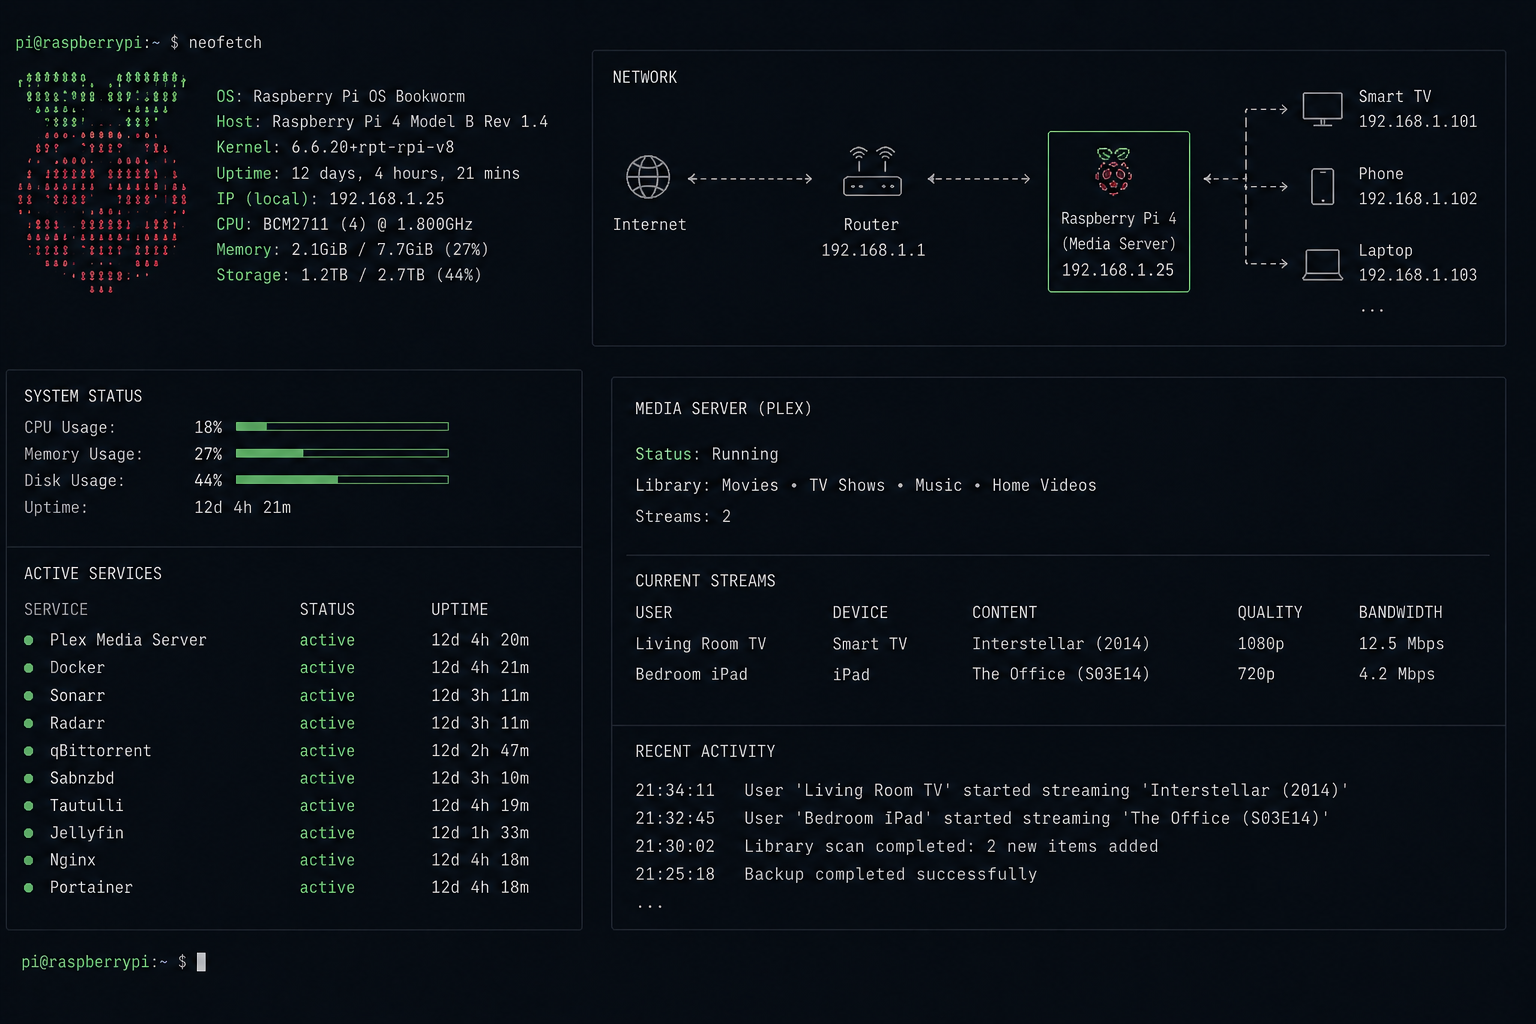Click the Memory '2.1GiB / 7.7GiB (27%)' value
The image size is (1536, 1024).
point(389,250)
